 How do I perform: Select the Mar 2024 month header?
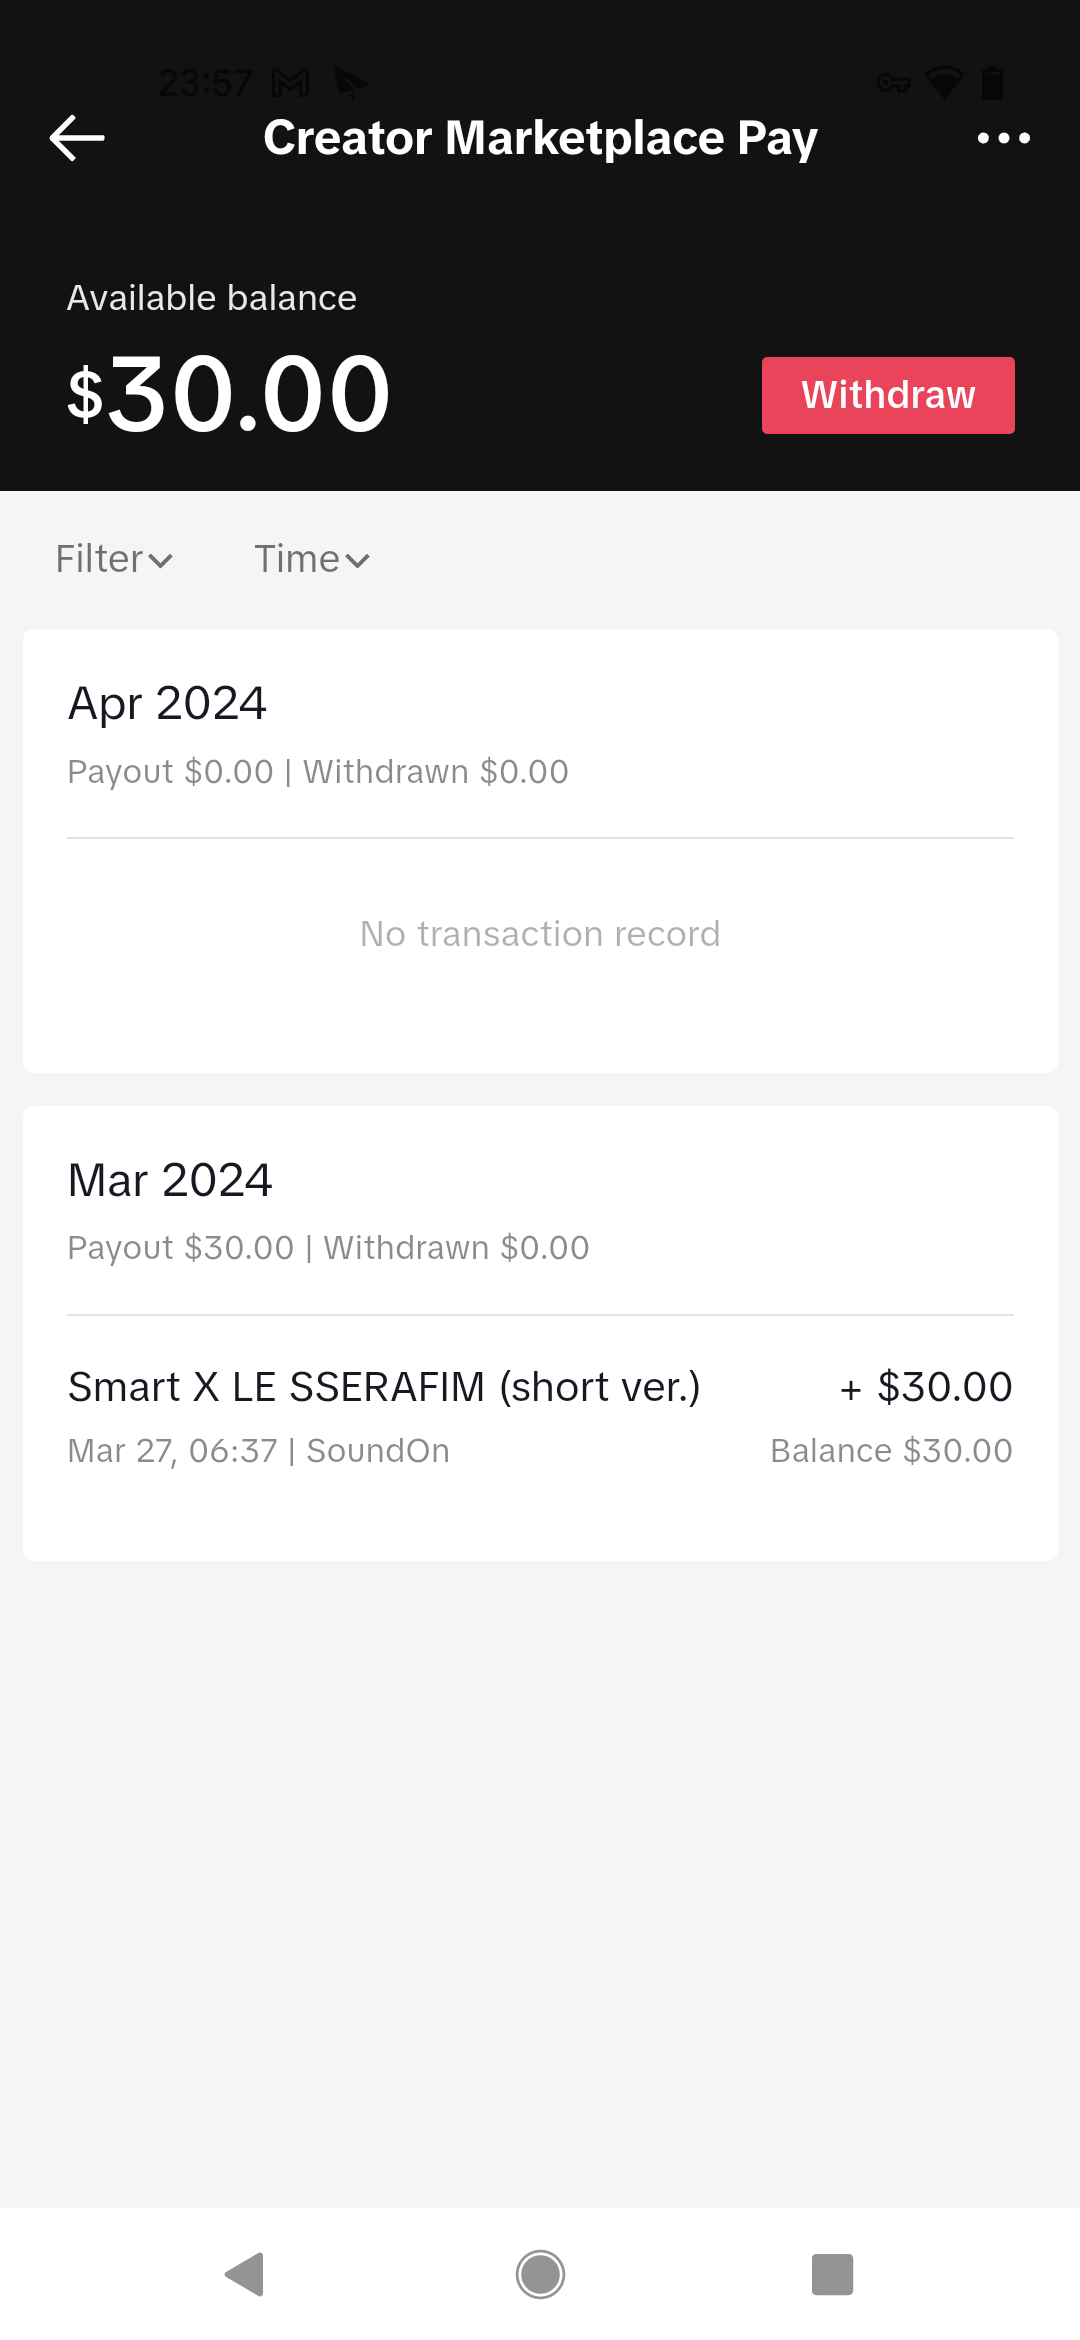coord(170,1180)
